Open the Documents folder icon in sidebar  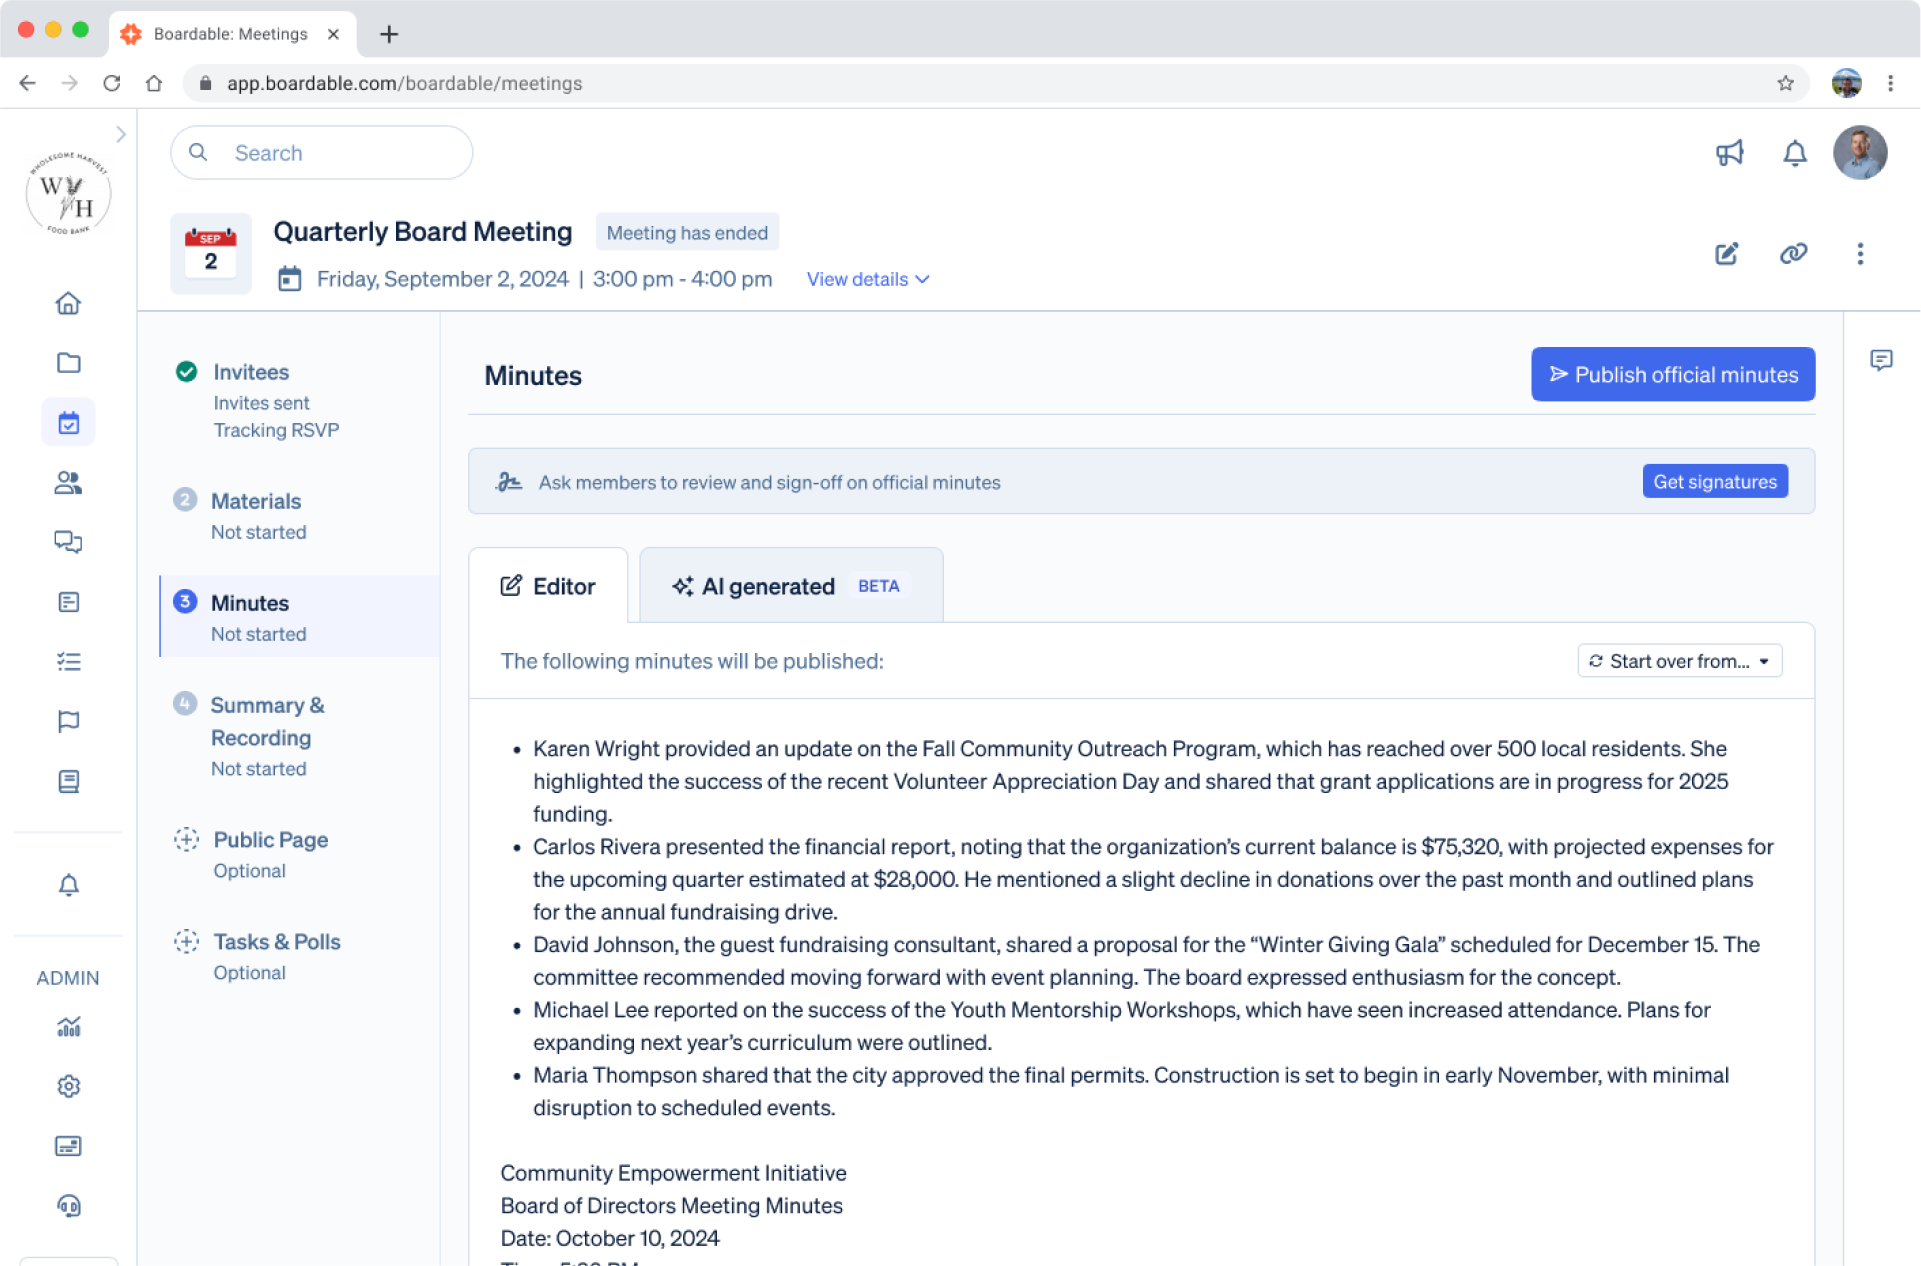pyautogui.click(x=68, y=363)
